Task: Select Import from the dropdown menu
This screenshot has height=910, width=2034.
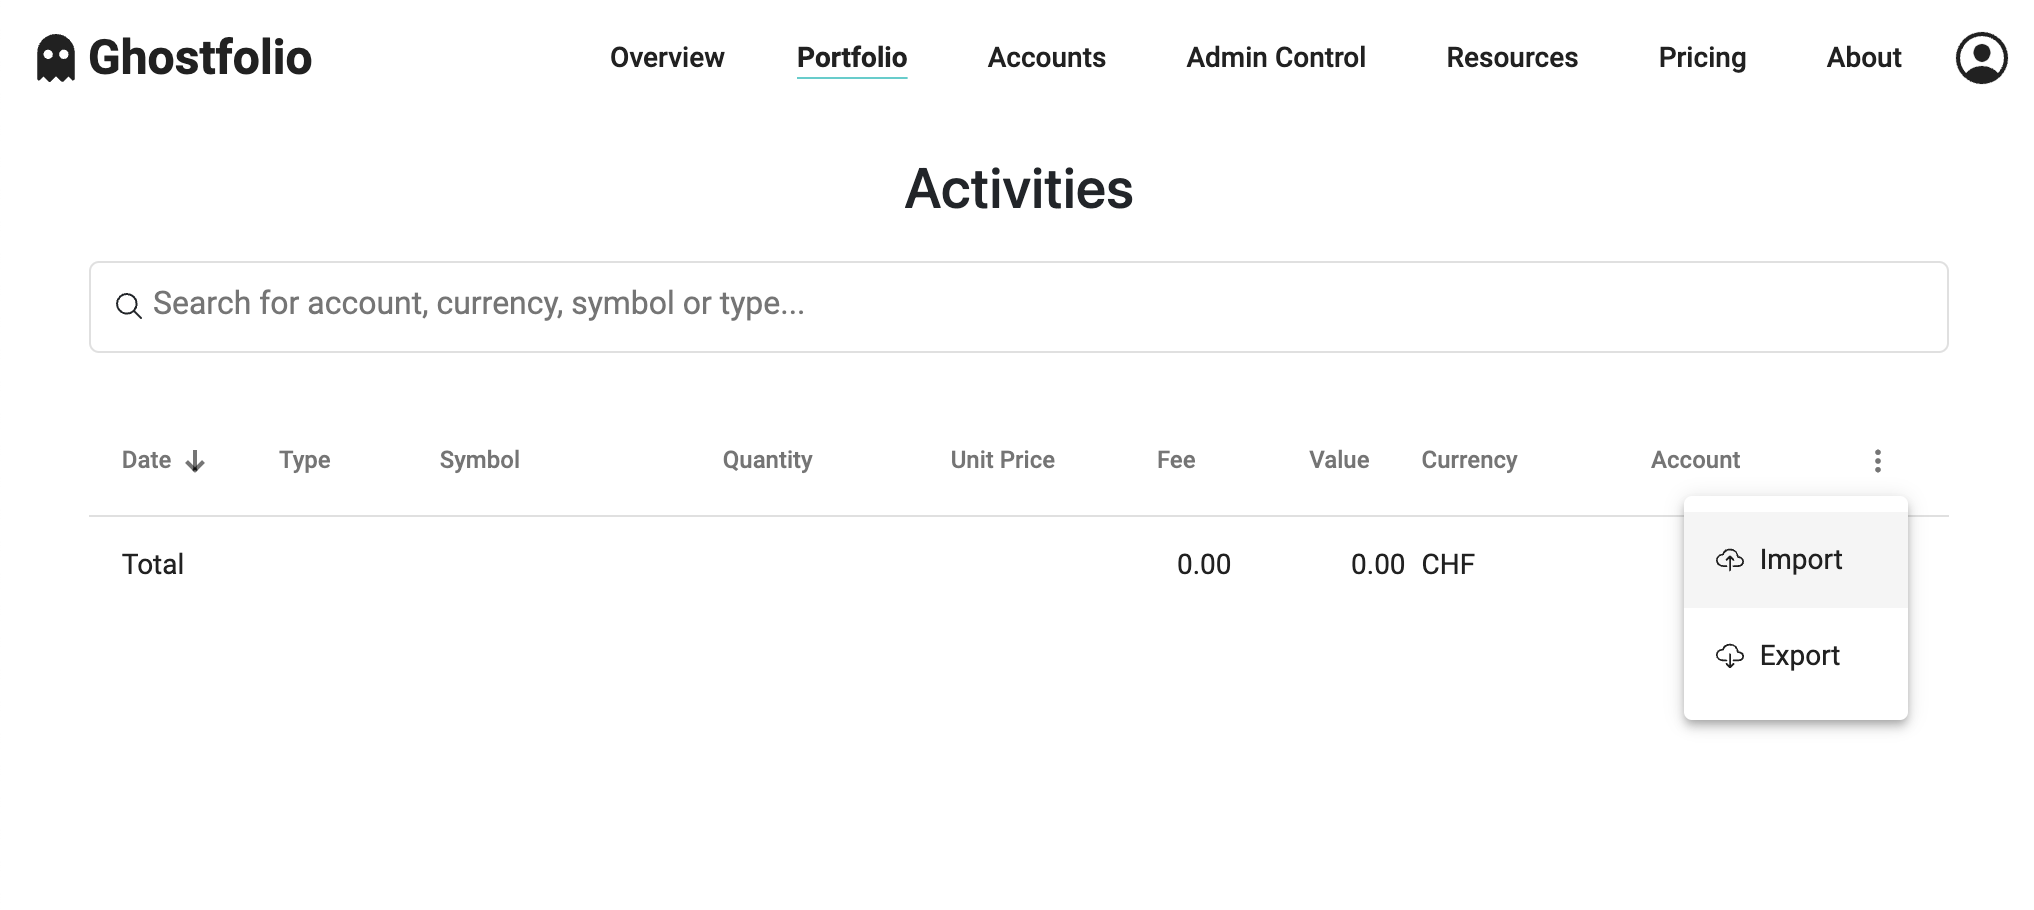Action: click(1800, 560)
